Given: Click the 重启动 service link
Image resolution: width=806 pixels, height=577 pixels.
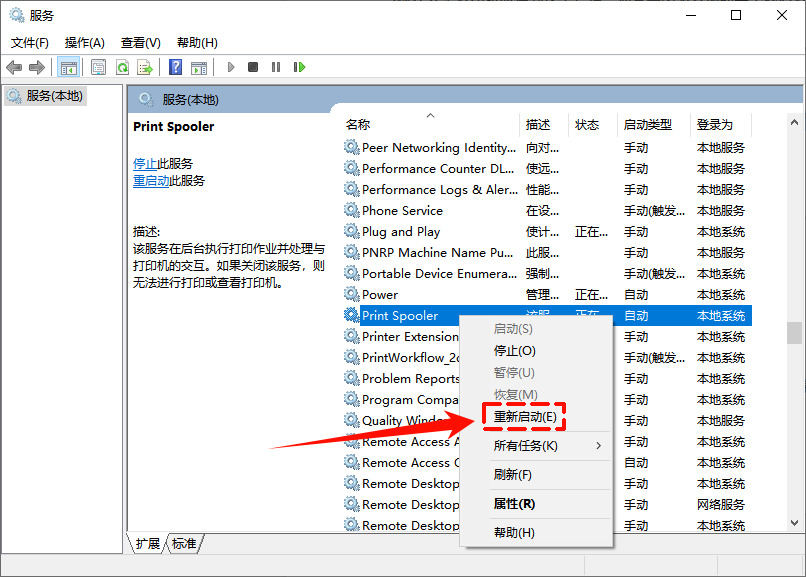Looking at the screenshot, I should click(x=151, y=180).
